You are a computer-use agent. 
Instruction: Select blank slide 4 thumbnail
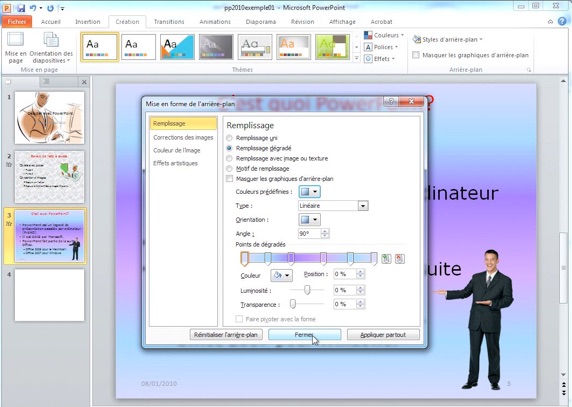click(50, 295)
